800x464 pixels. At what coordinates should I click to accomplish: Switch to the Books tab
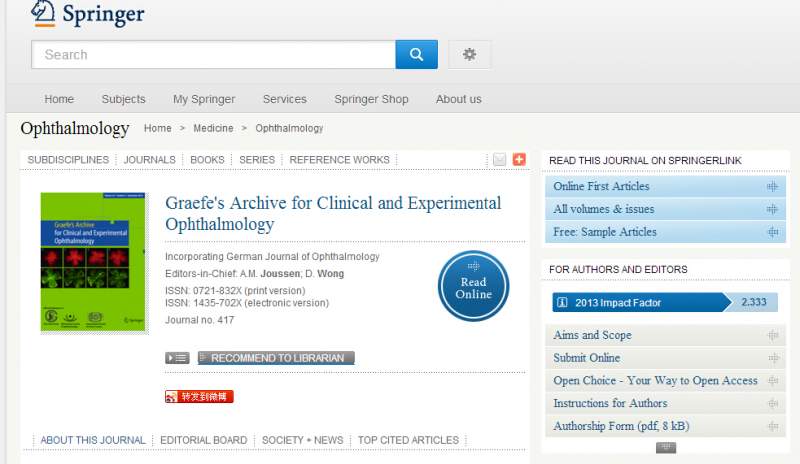tap(207, 160)
